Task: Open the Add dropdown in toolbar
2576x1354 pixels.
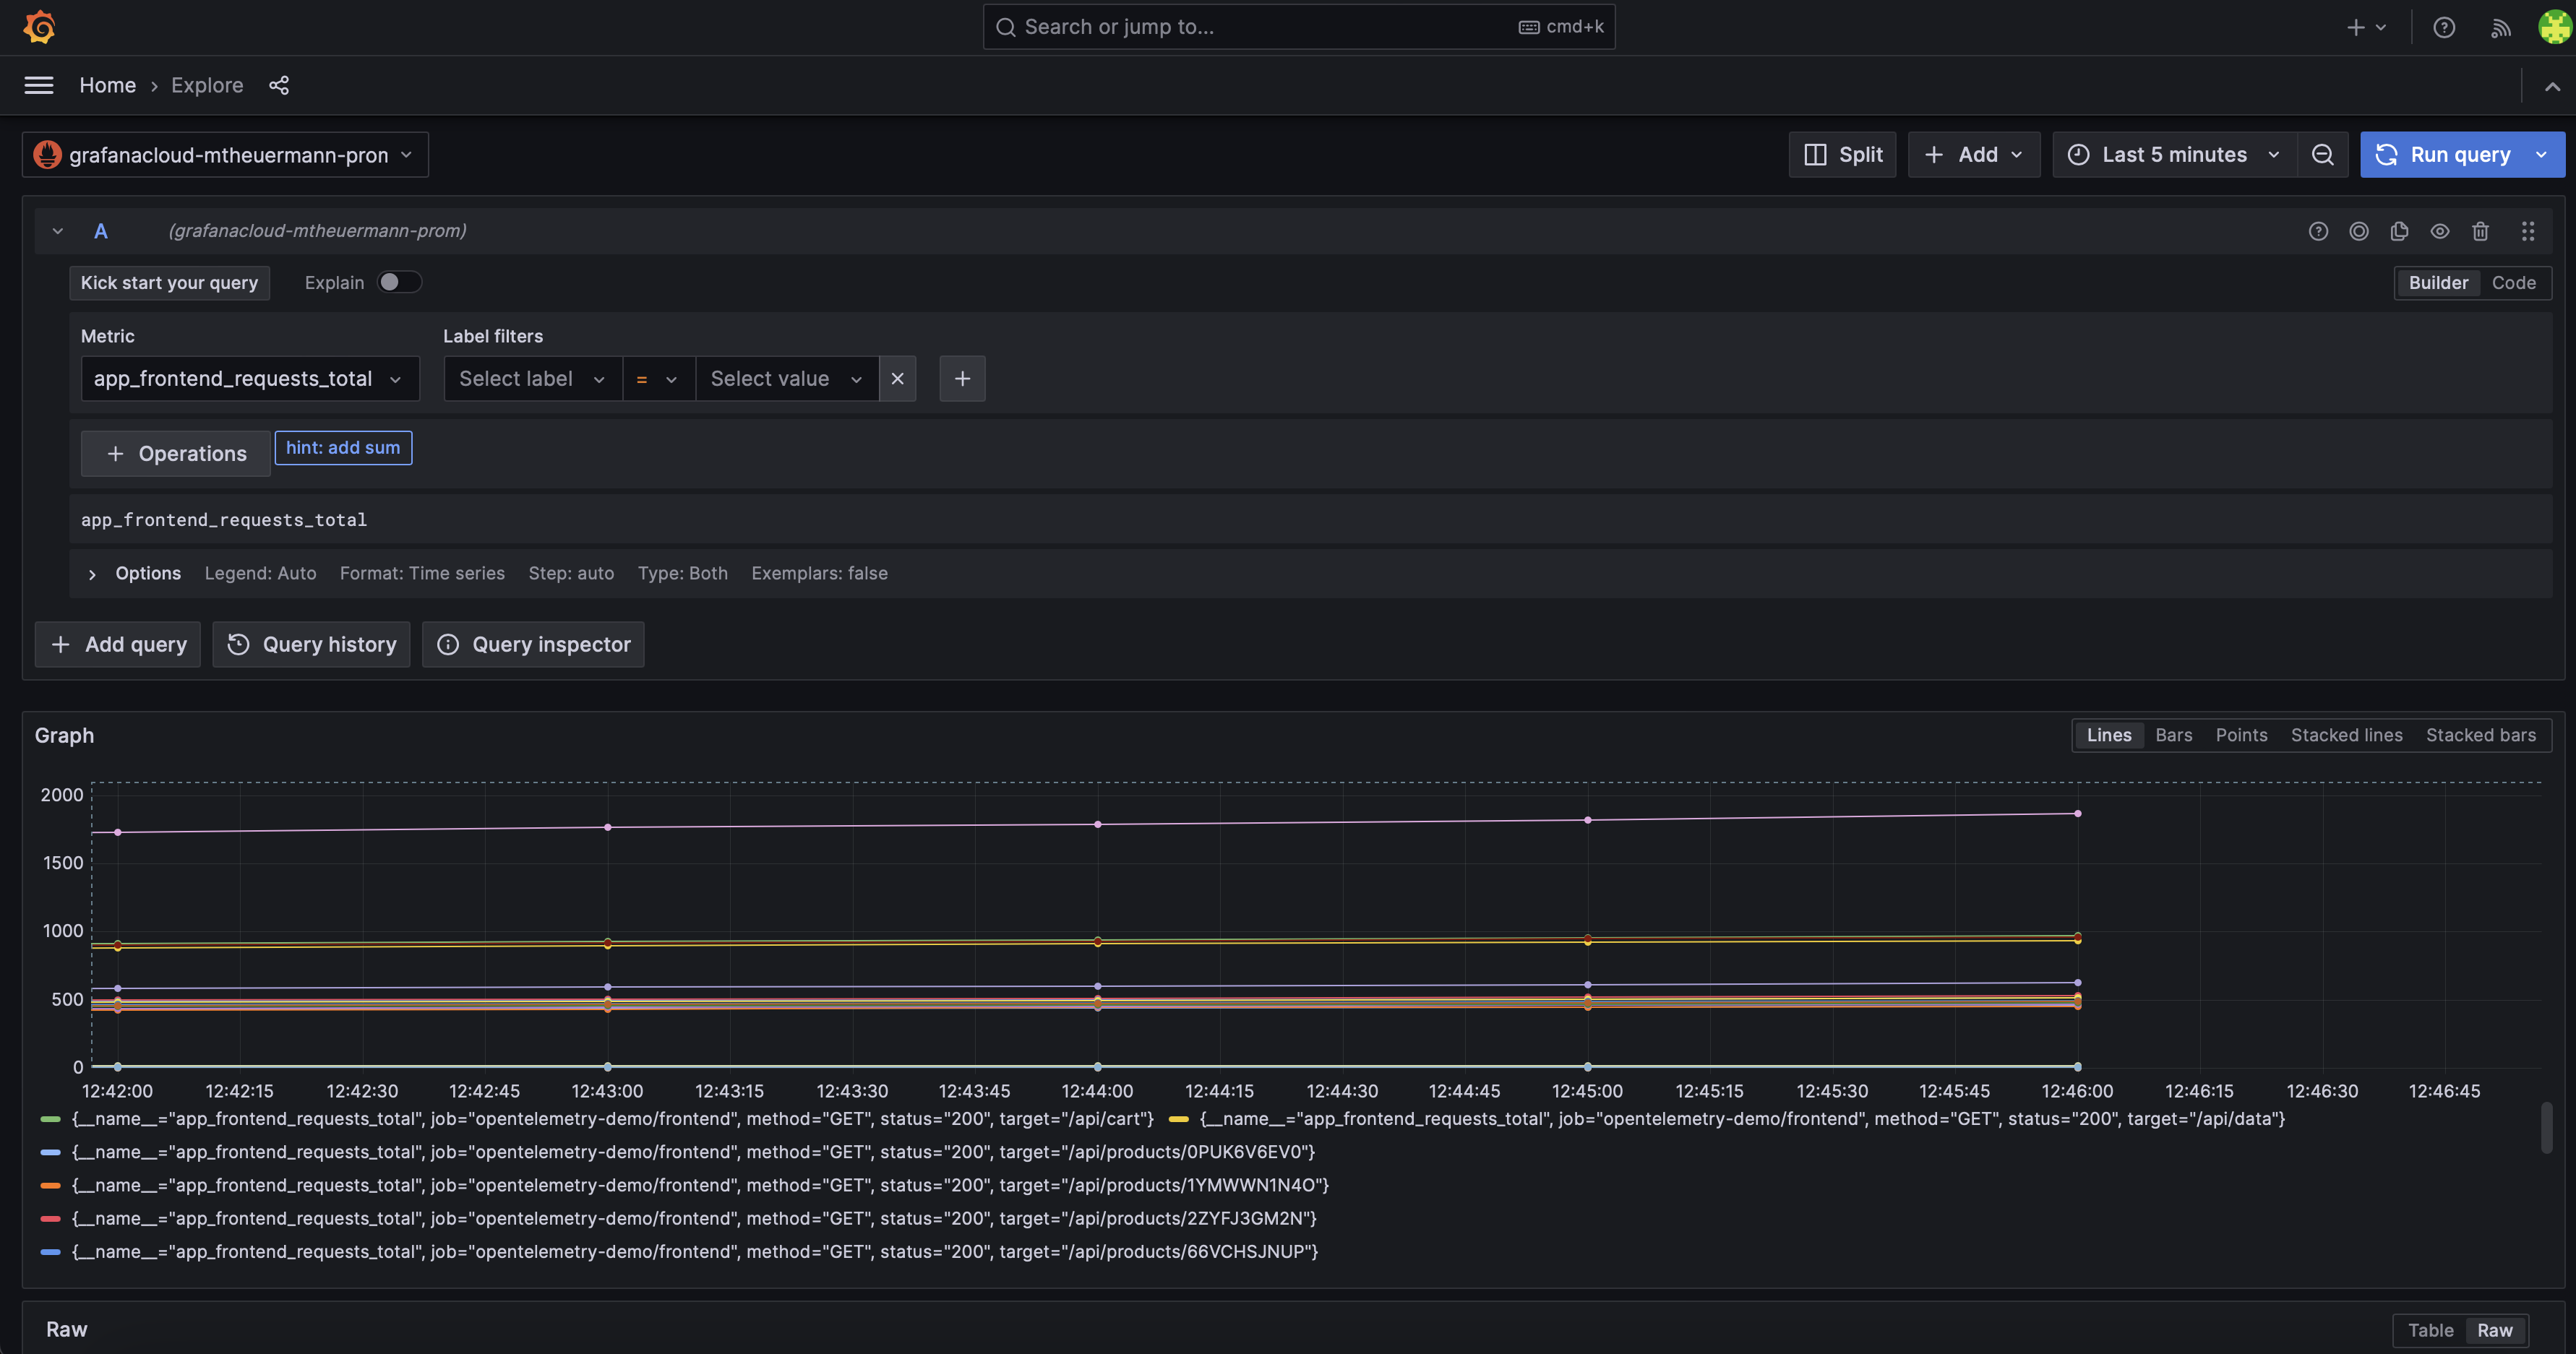Action: (x=1974, y=154)
